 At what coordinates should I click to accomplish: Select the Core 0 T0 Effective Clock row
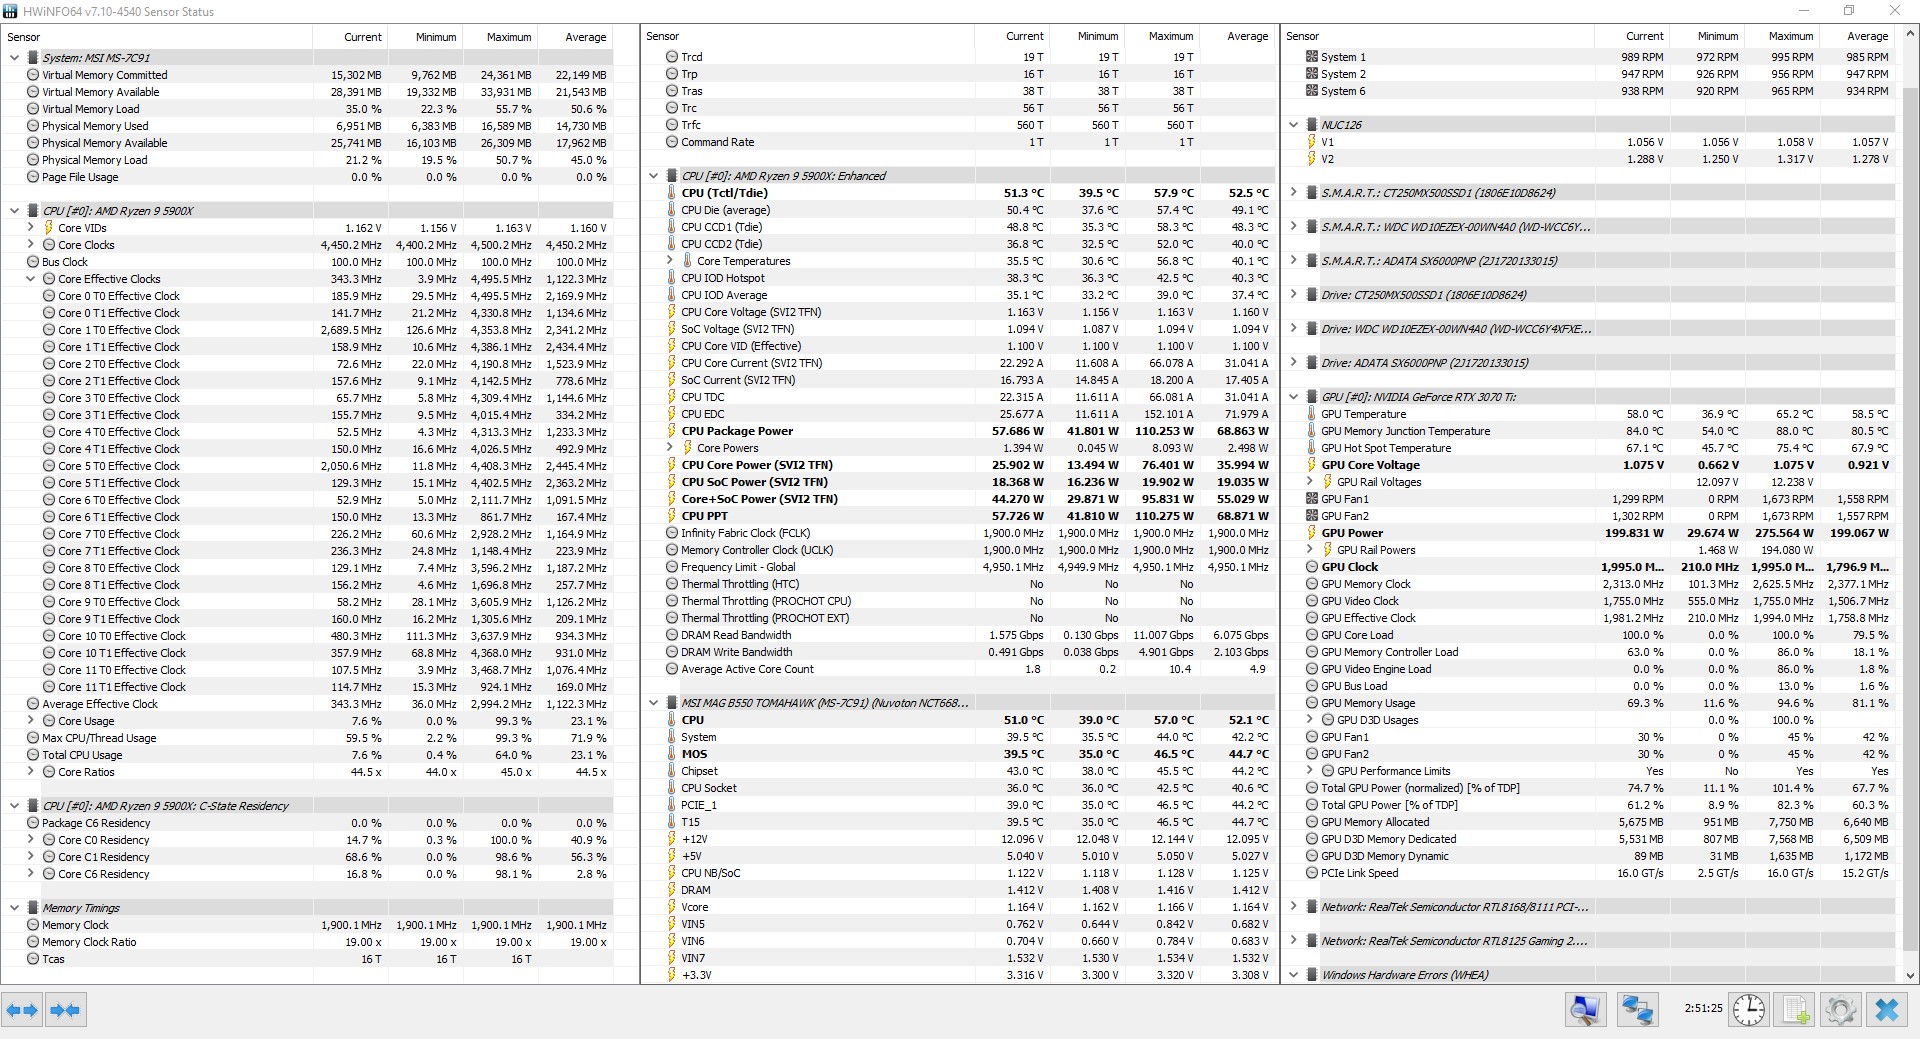309,296
